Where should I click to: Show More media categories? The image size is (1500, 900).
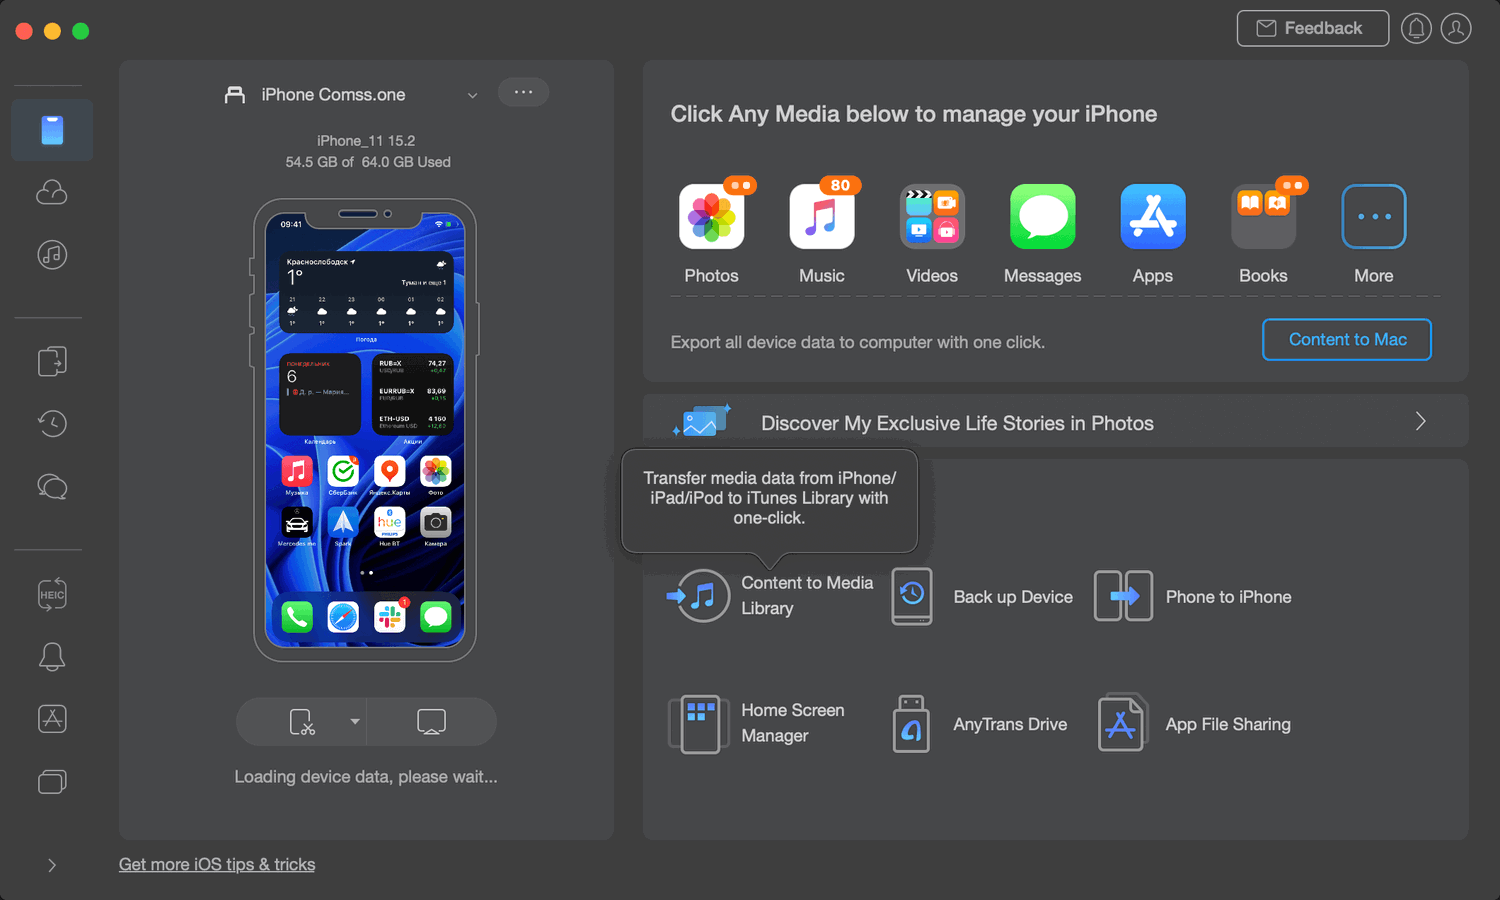(1374, 234)
